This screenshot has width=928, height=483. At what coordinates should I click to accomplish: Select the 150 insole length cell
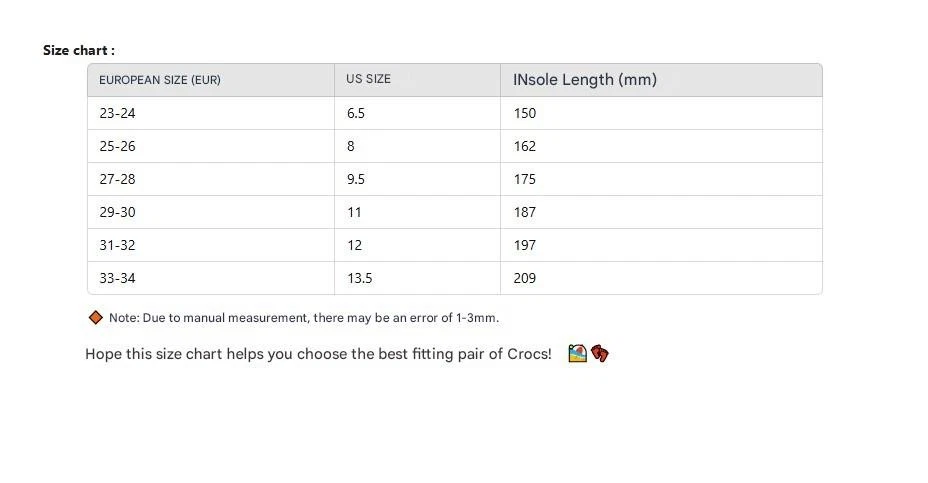point(525,113)
